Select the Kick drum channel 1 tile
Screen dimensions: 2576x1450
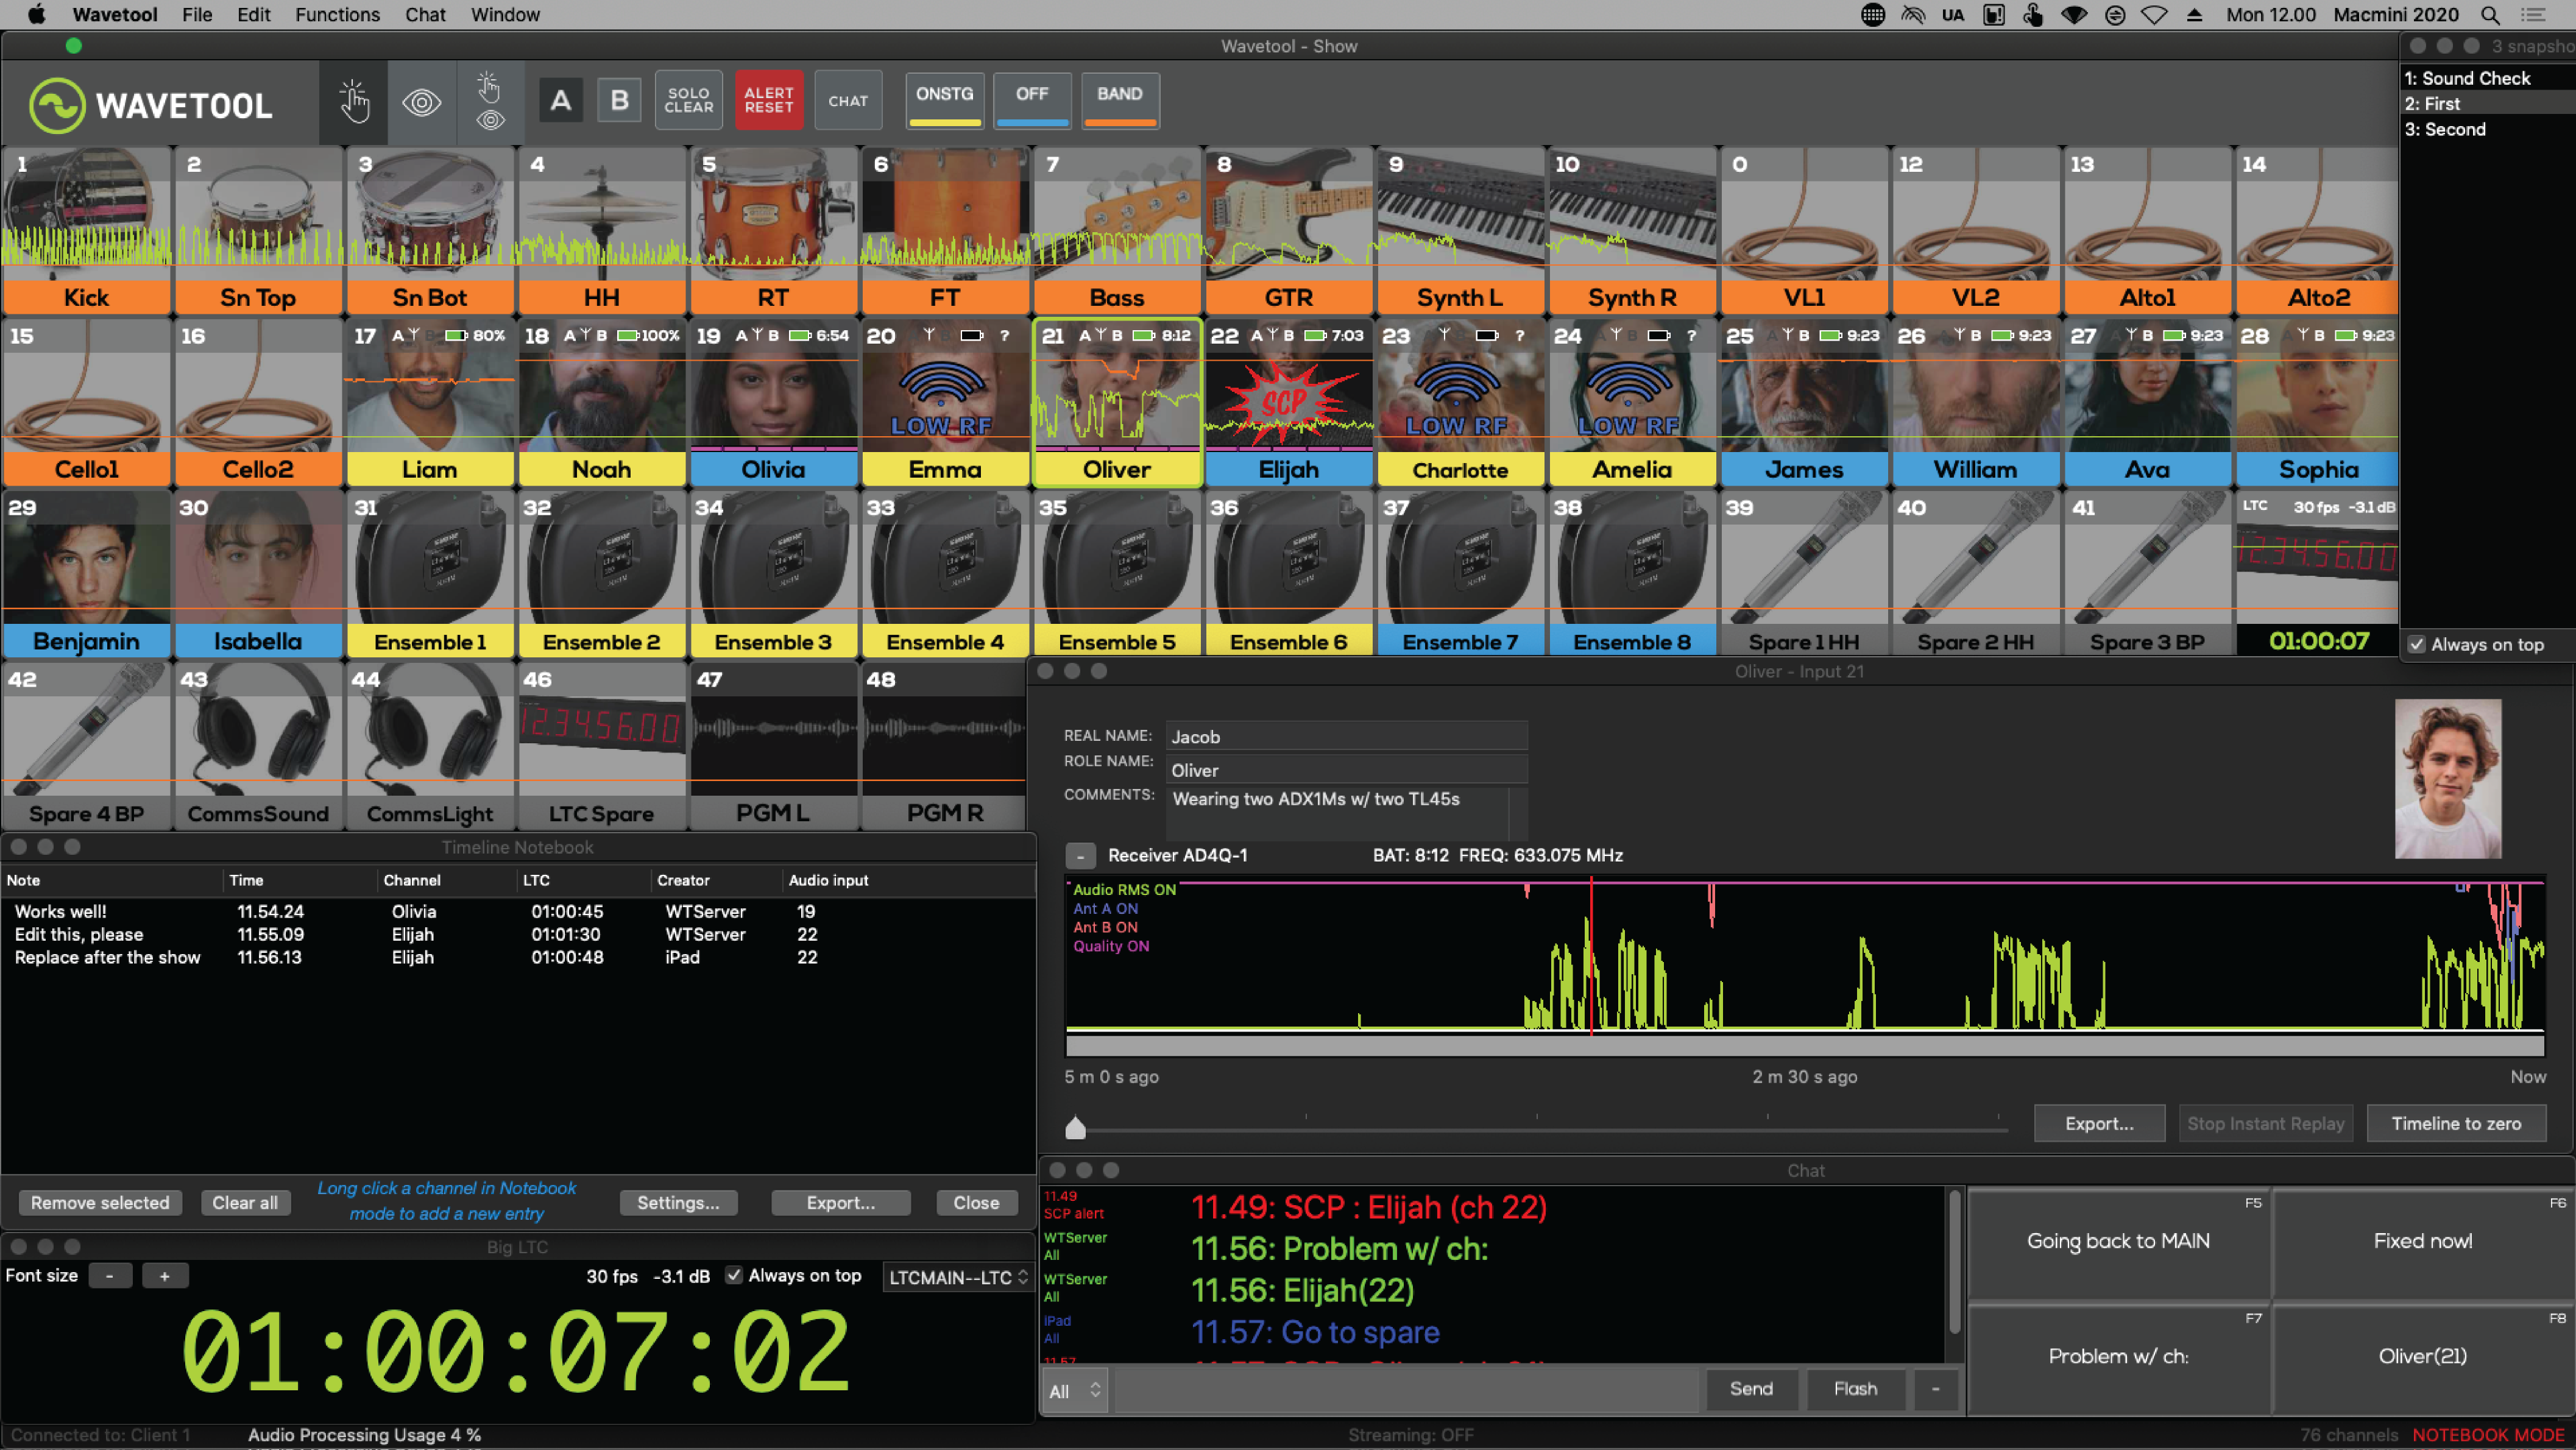[x=86, y=230]
